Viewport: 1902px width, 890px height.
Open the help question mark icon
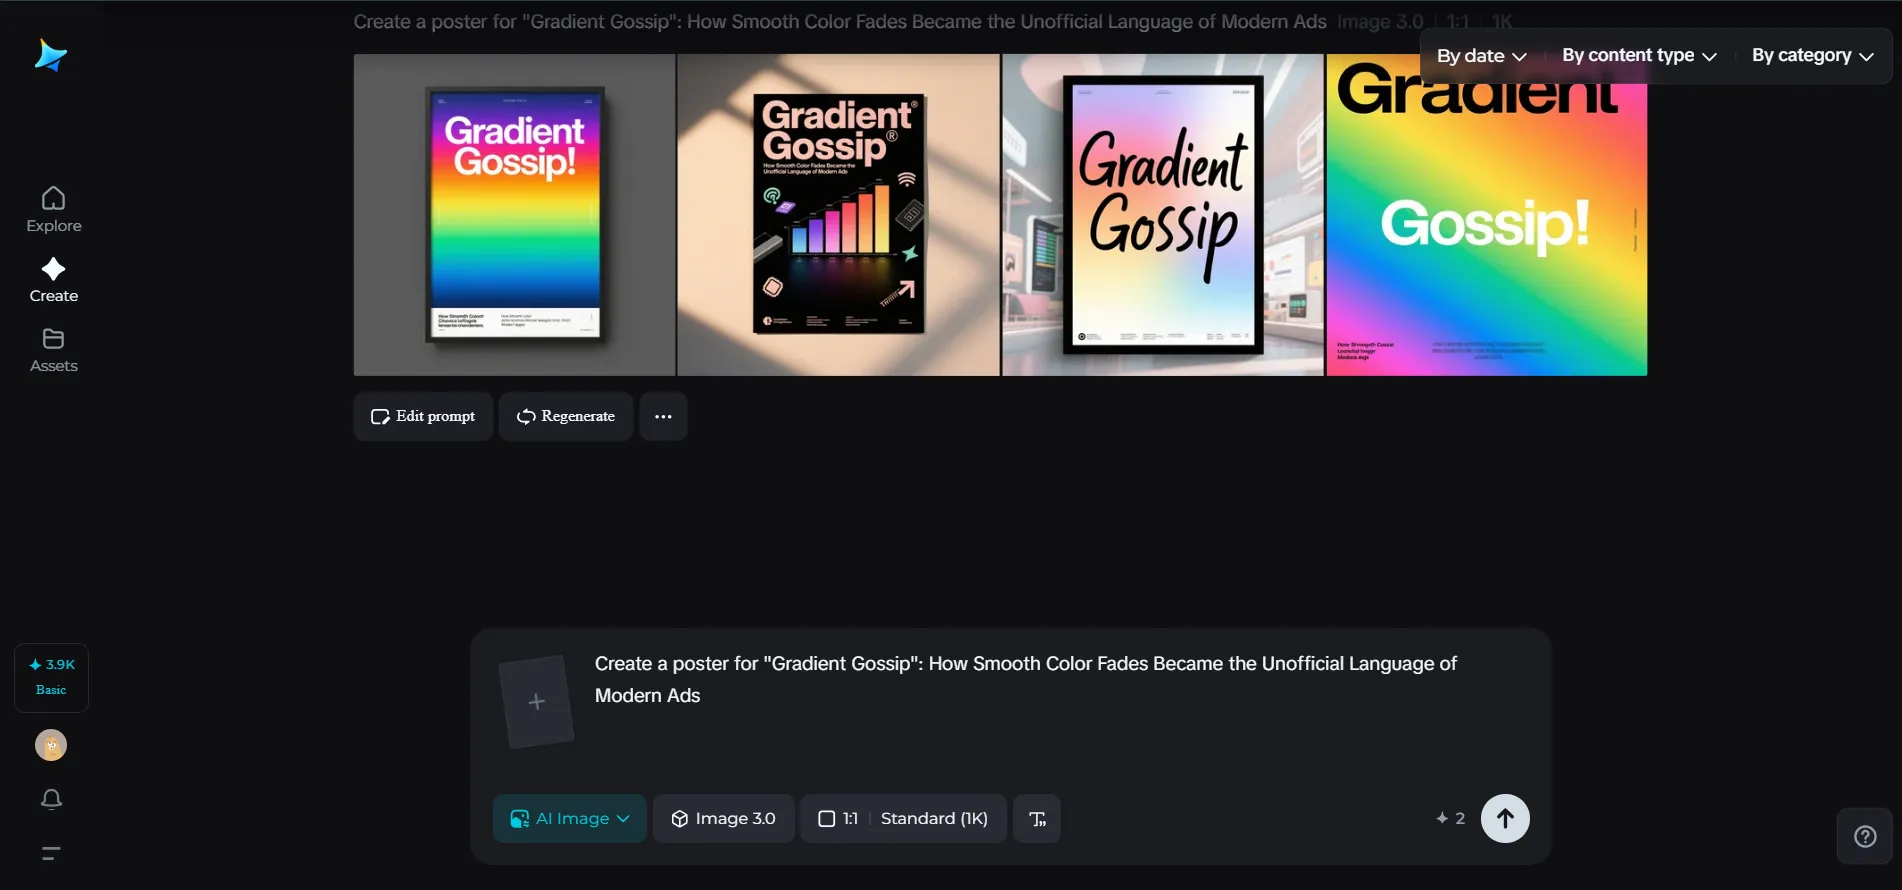[x=1865, y=836]
